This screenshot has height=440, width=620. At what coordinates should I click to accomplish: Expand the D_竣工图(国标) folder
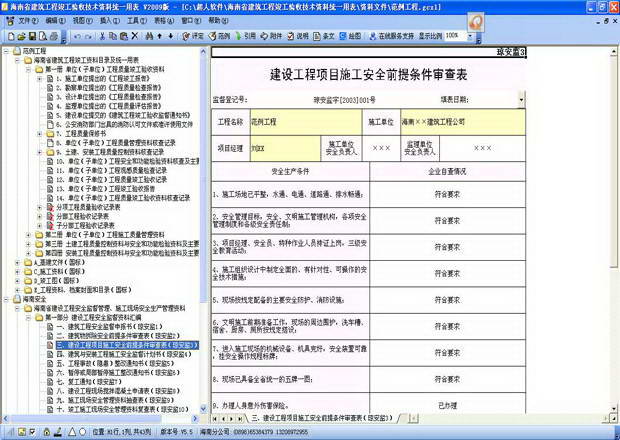pyautogui.click(x=17, y=281)
